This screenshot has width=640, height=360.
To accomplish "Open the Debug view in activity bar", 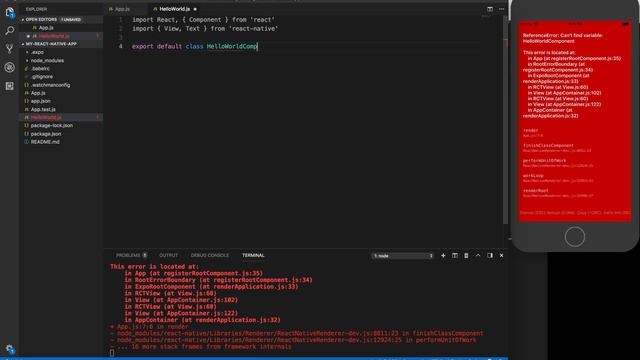I will 9,67.
